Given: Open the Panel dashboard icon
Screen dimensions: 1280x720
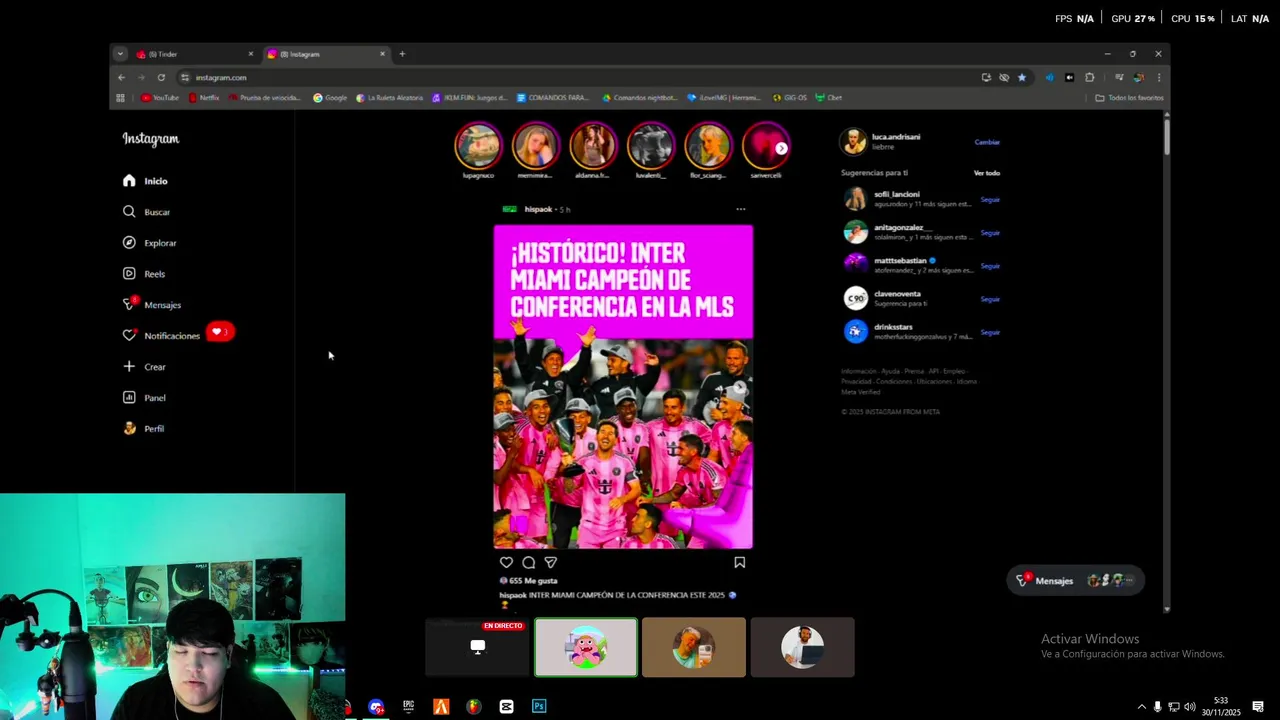Looking at the screenshot, I should [x=129, y=398].
